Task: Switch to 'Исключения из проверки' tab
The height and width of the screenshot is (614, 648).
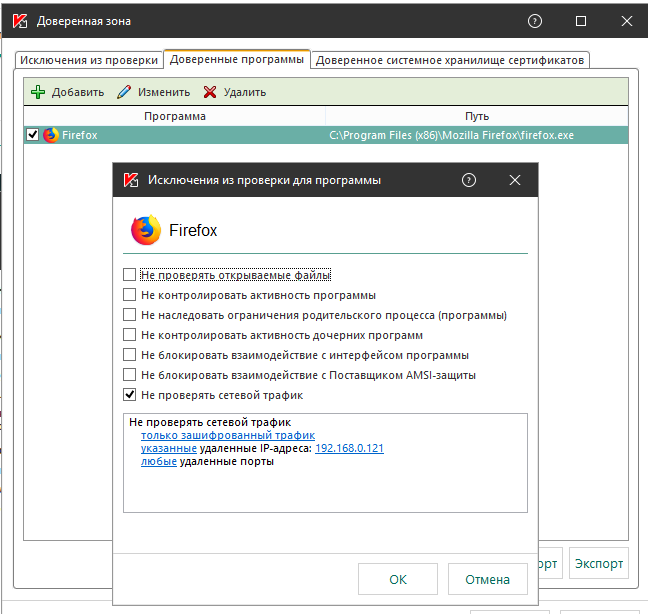Action: coord(89,60)
